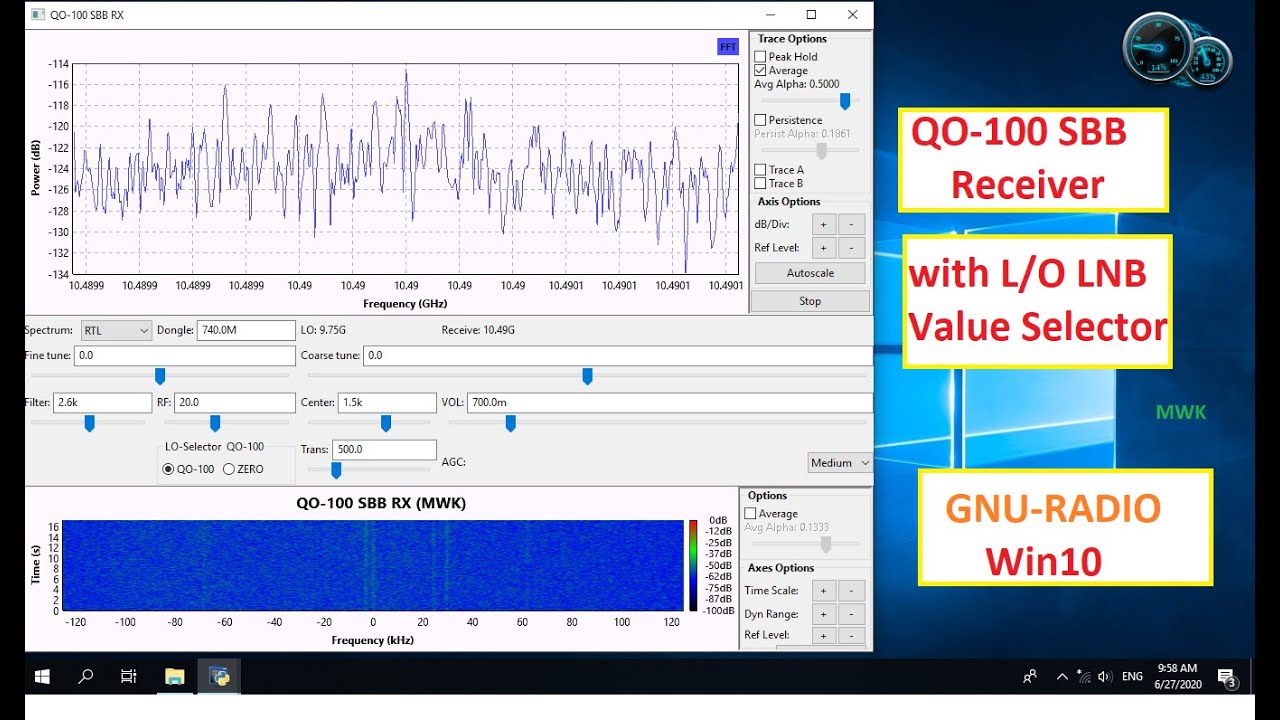Click the Filter 2.6k input field
The image size is (1280, 720).
coord(102,402)
